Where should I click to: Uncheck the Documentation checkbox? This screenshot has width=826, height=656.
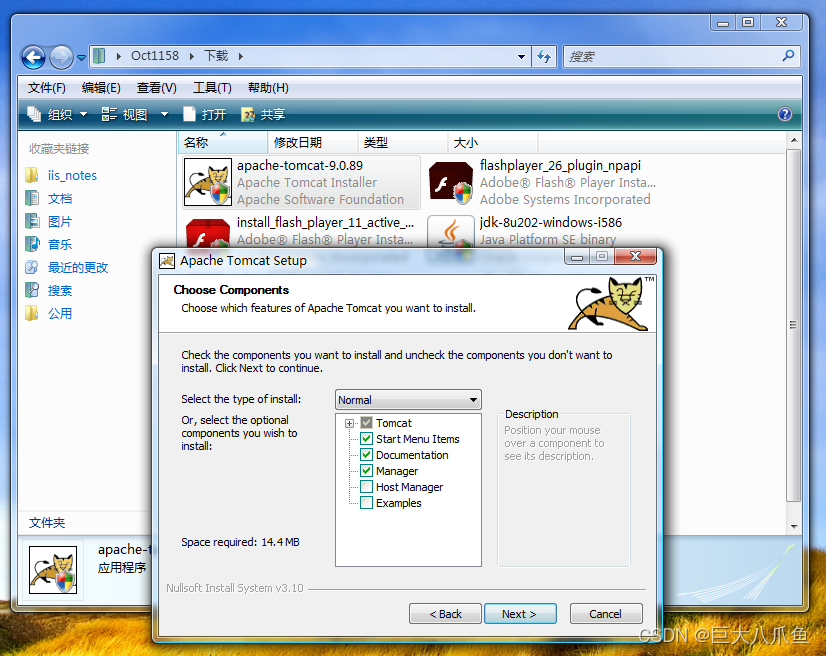pos(367,455)
